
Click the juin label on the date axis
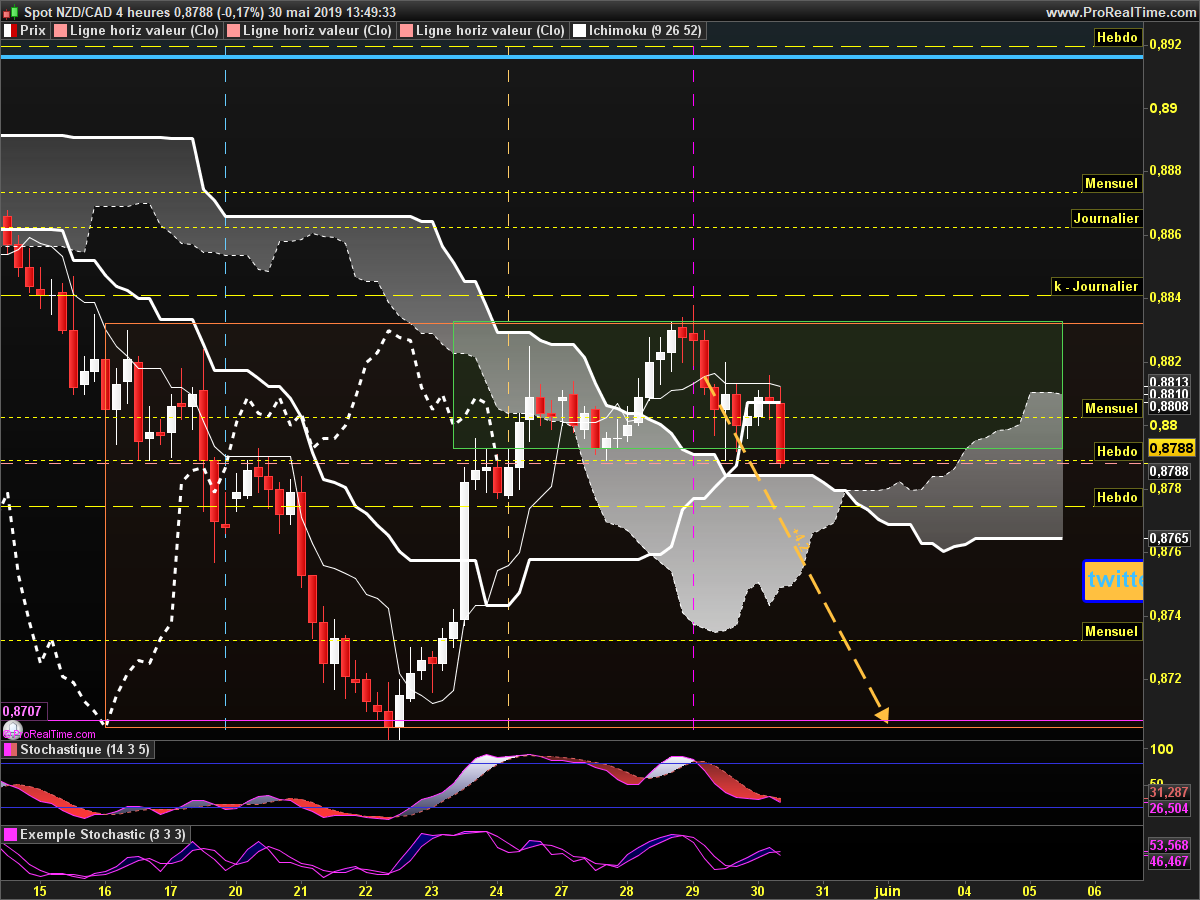click(887, 890)
